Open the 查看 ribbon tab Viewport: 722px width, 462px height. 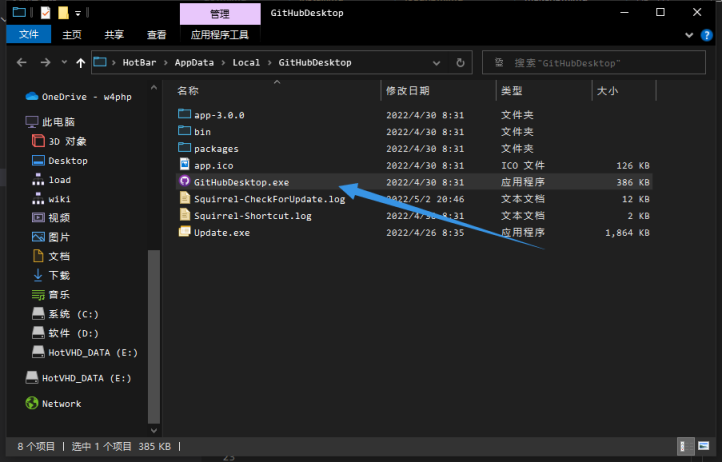click(x=156, y=35)
